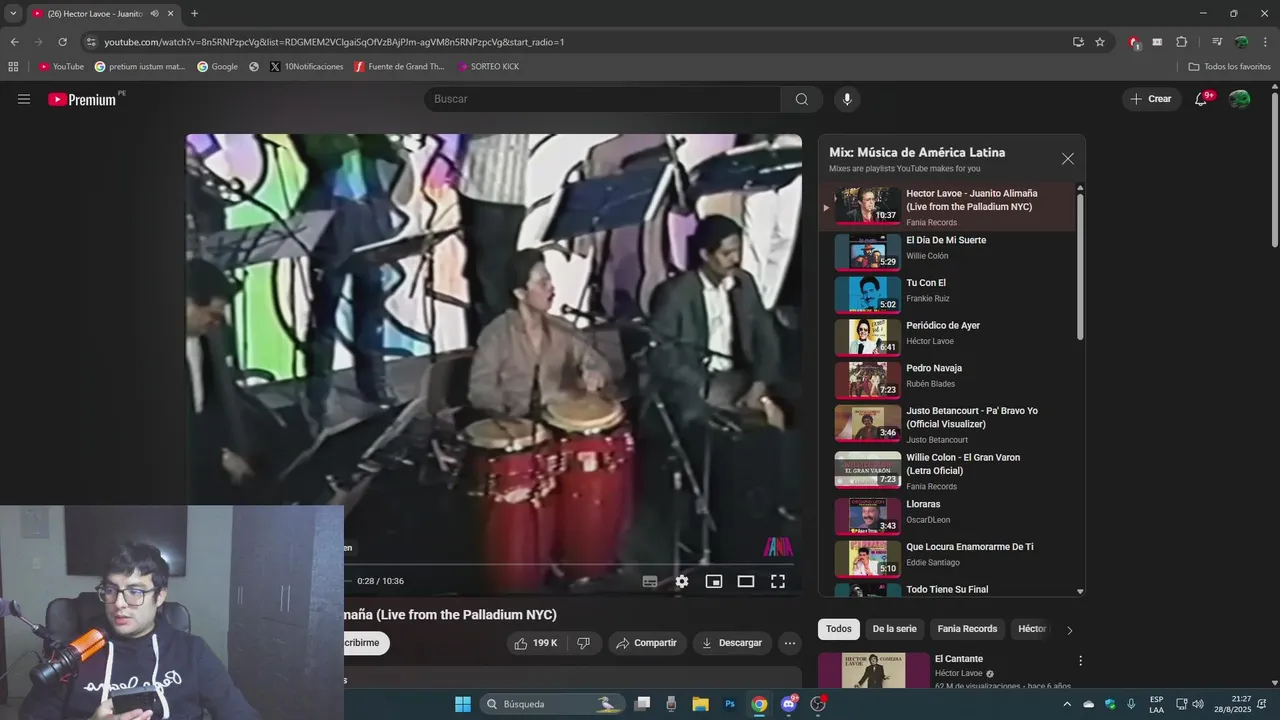
Task: Open Chrome three-dot menu
Action: (x=1263, y=42)
